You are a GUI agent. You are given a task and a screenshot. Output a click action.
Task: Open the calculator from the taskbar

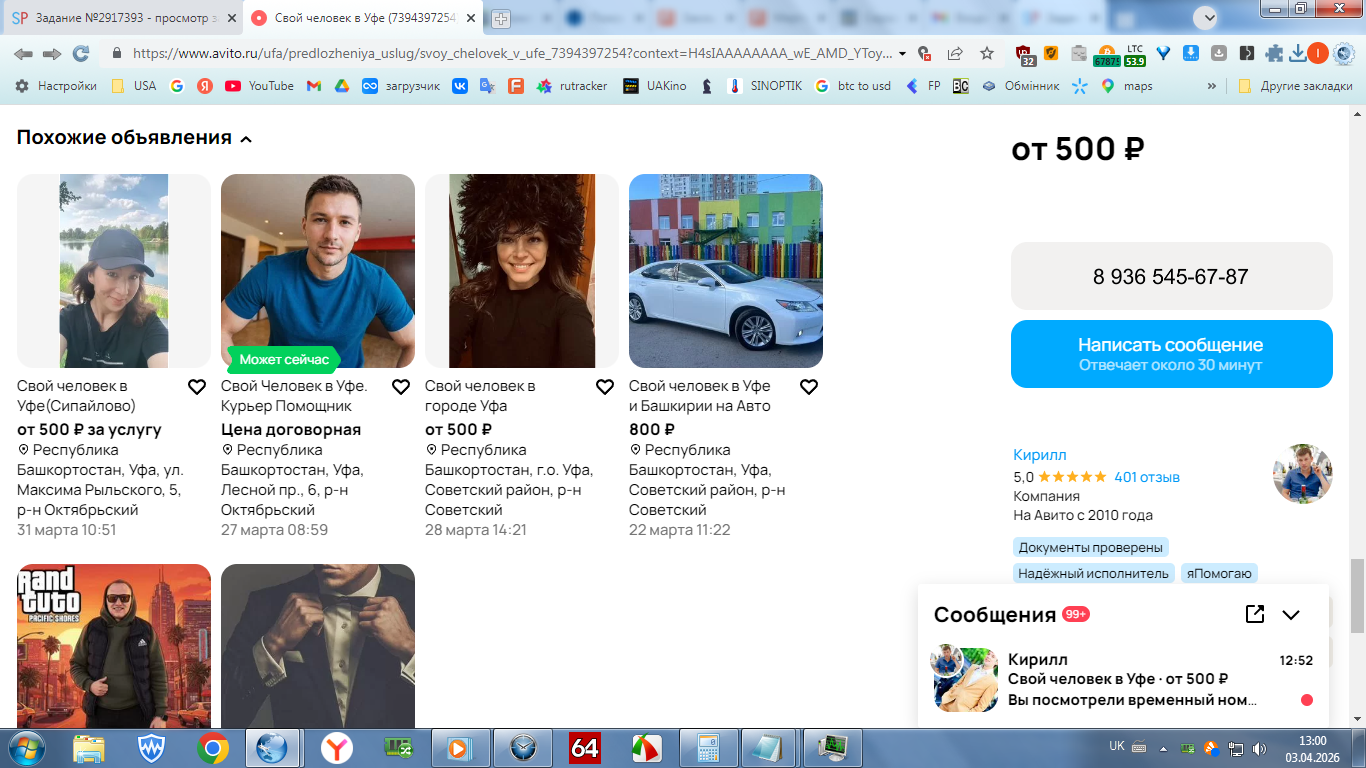[x=708, y=748]
